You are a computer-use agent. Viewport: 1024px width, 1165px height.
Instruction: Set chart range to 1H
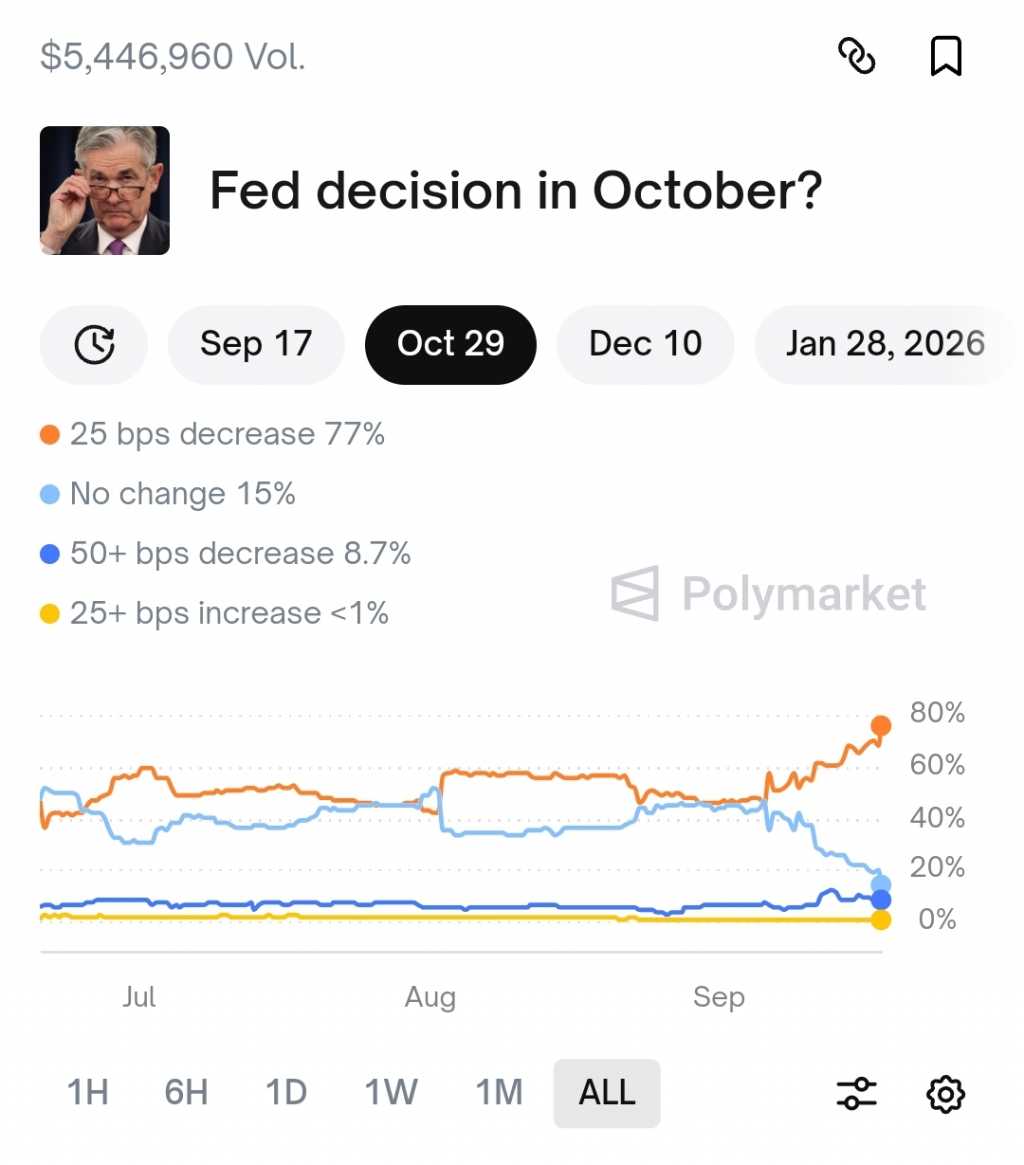pyautogui.click(x=87, y=1092)
